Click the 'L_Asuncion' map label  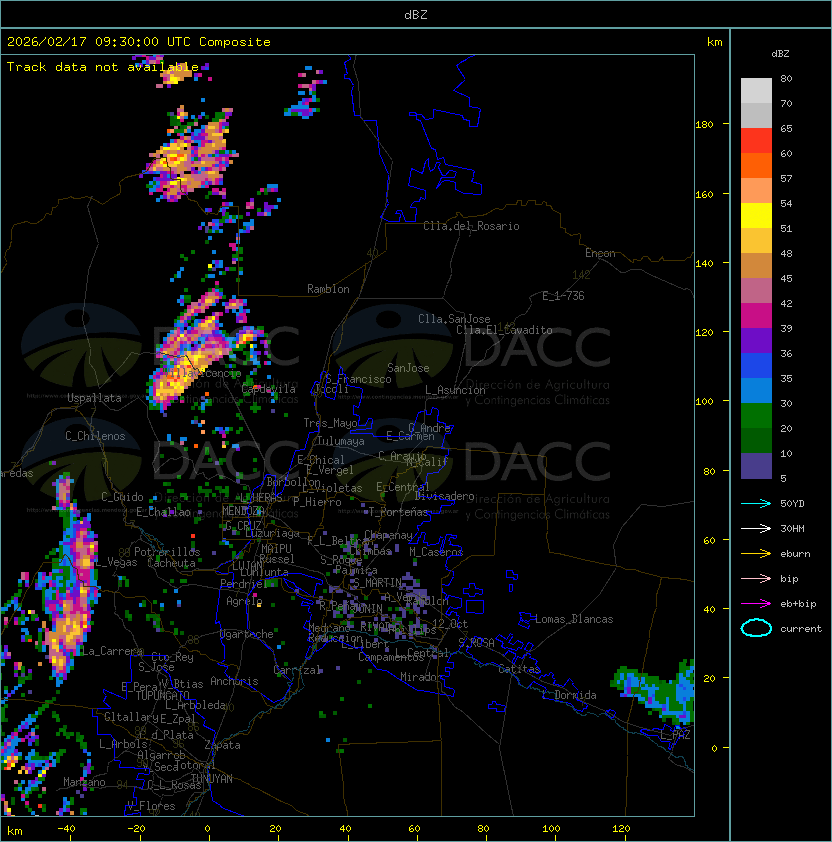click(455, 390)
